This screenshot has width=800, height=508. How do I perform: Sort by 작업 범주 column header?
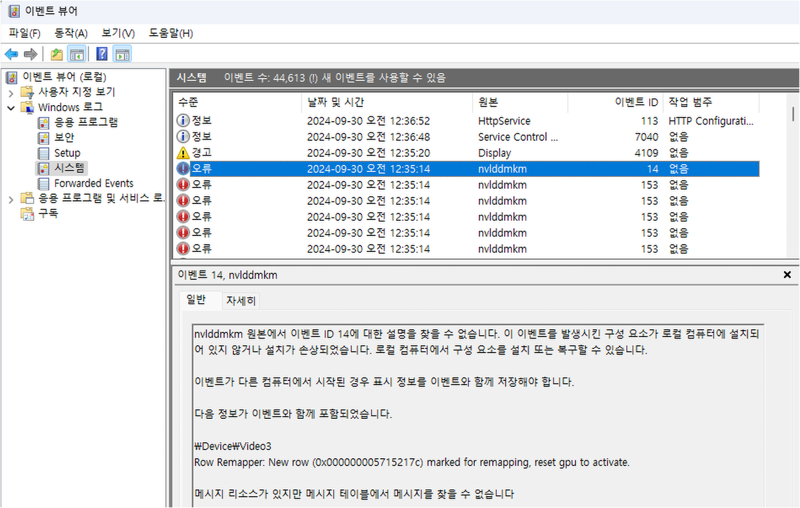click(711, 103)
